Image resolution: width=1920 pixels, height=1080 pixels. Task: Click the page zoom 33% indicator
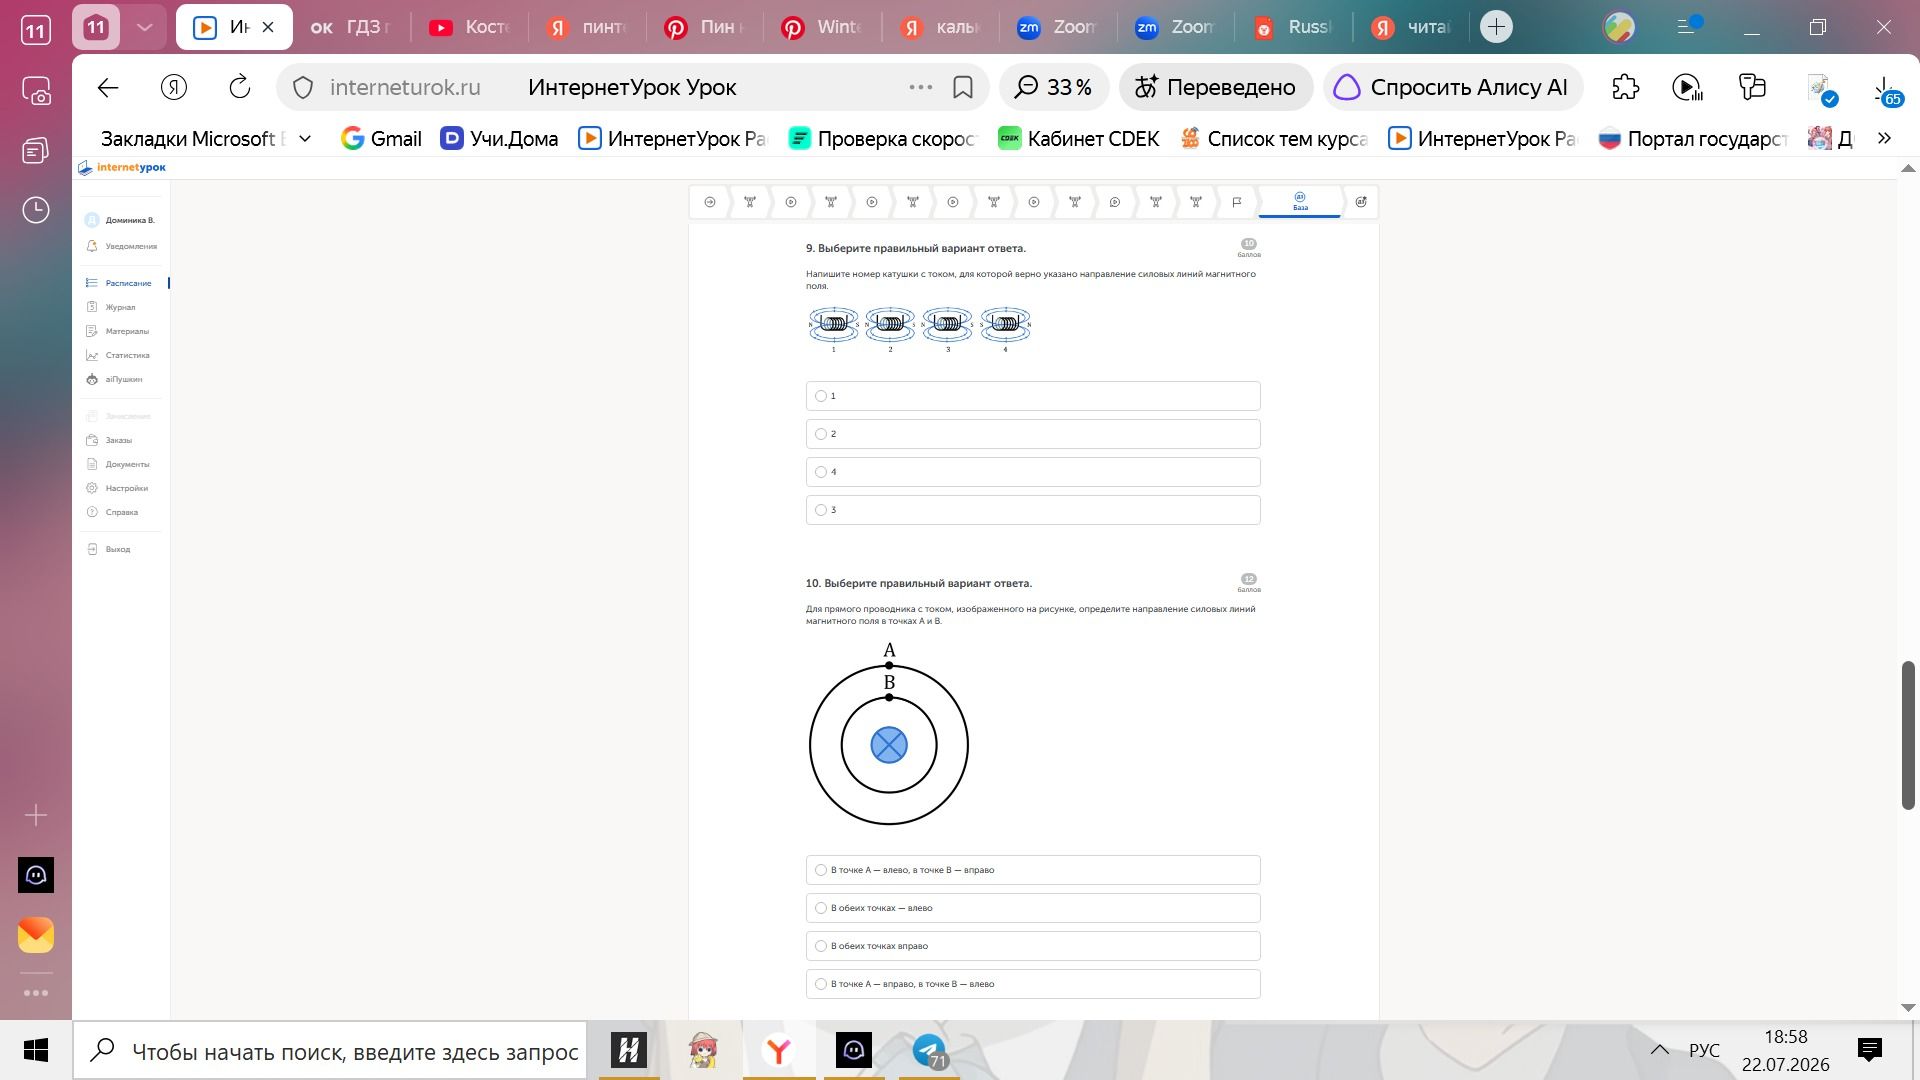(x=1054, y=88)
